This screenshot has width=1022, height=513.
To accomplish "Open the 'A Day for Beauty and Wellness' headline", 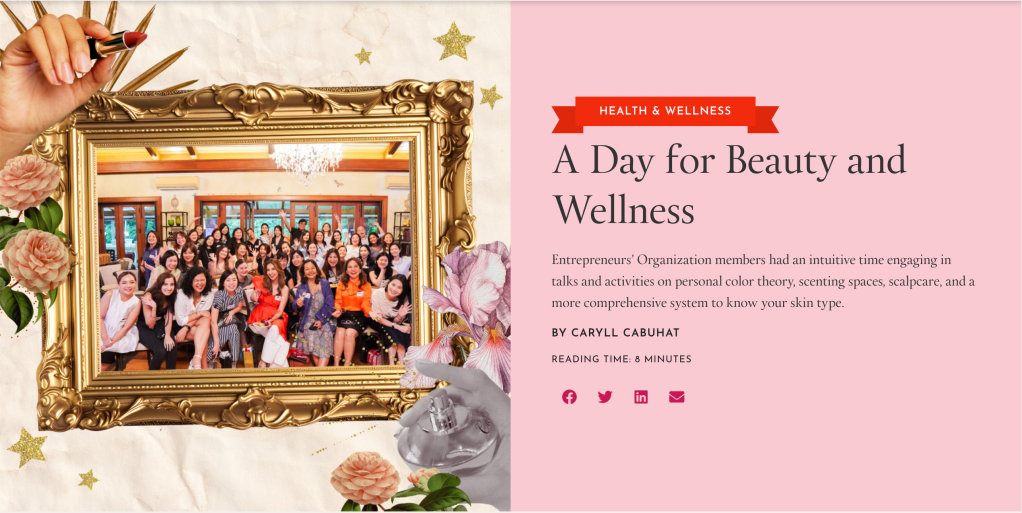I will point(729,184).
